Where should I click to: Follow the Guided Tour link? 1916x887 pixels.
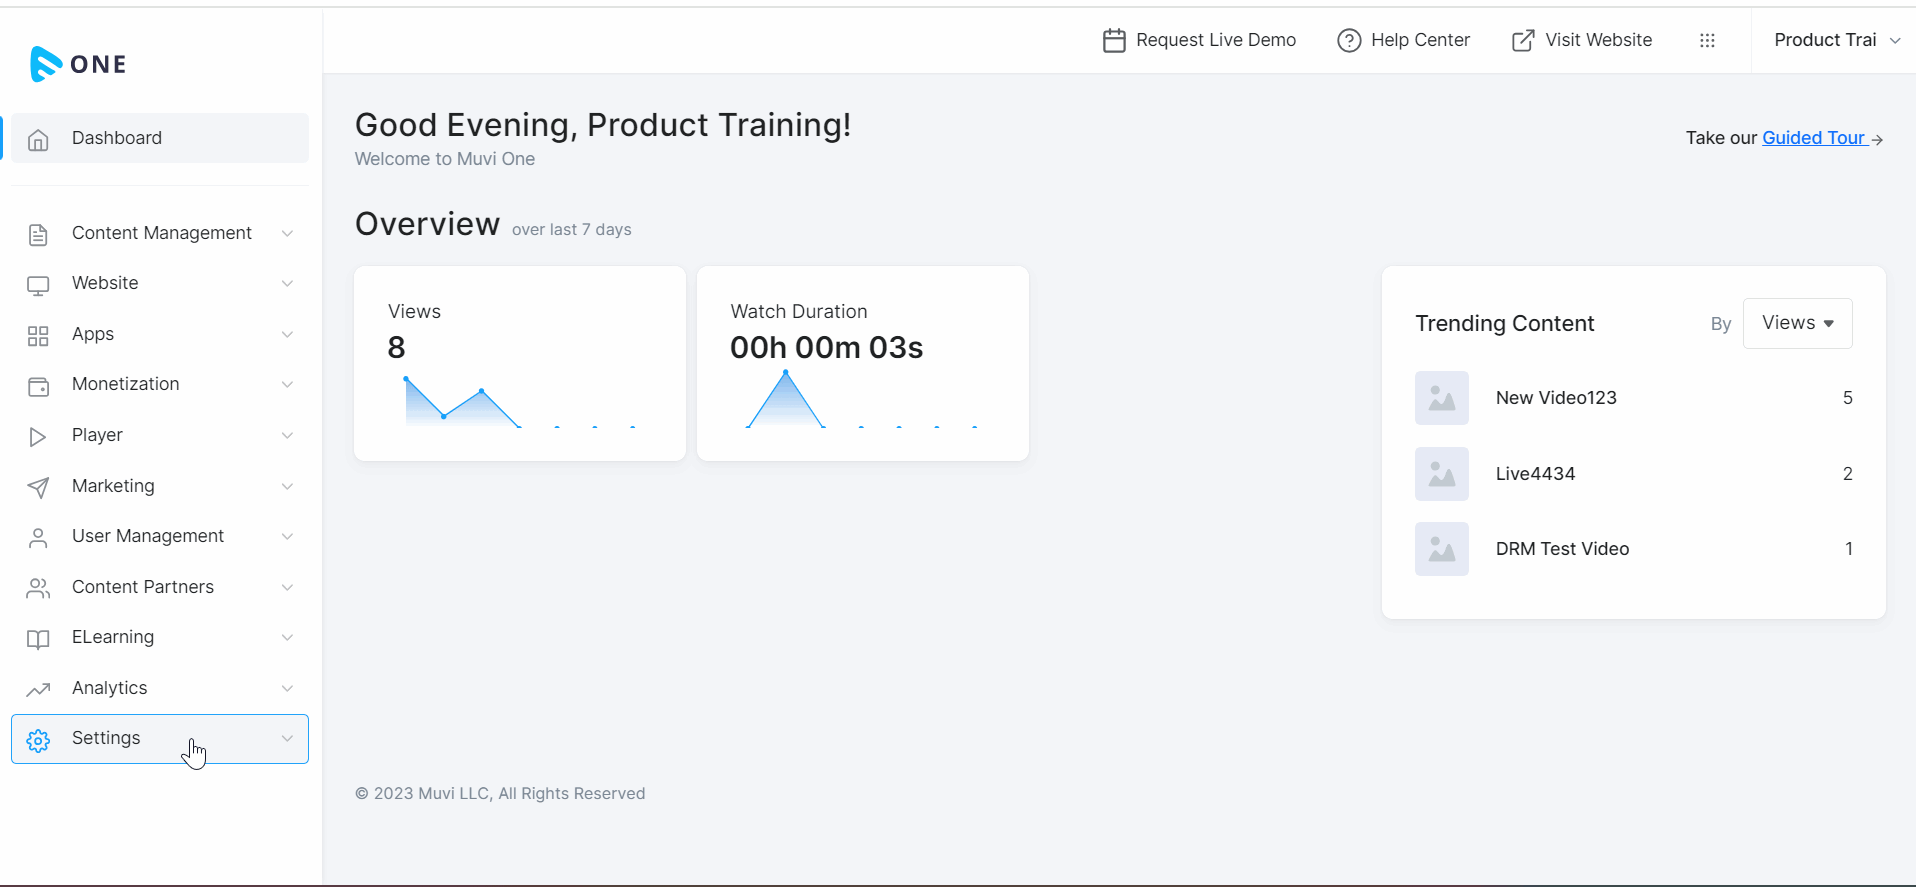point(1813,138)
